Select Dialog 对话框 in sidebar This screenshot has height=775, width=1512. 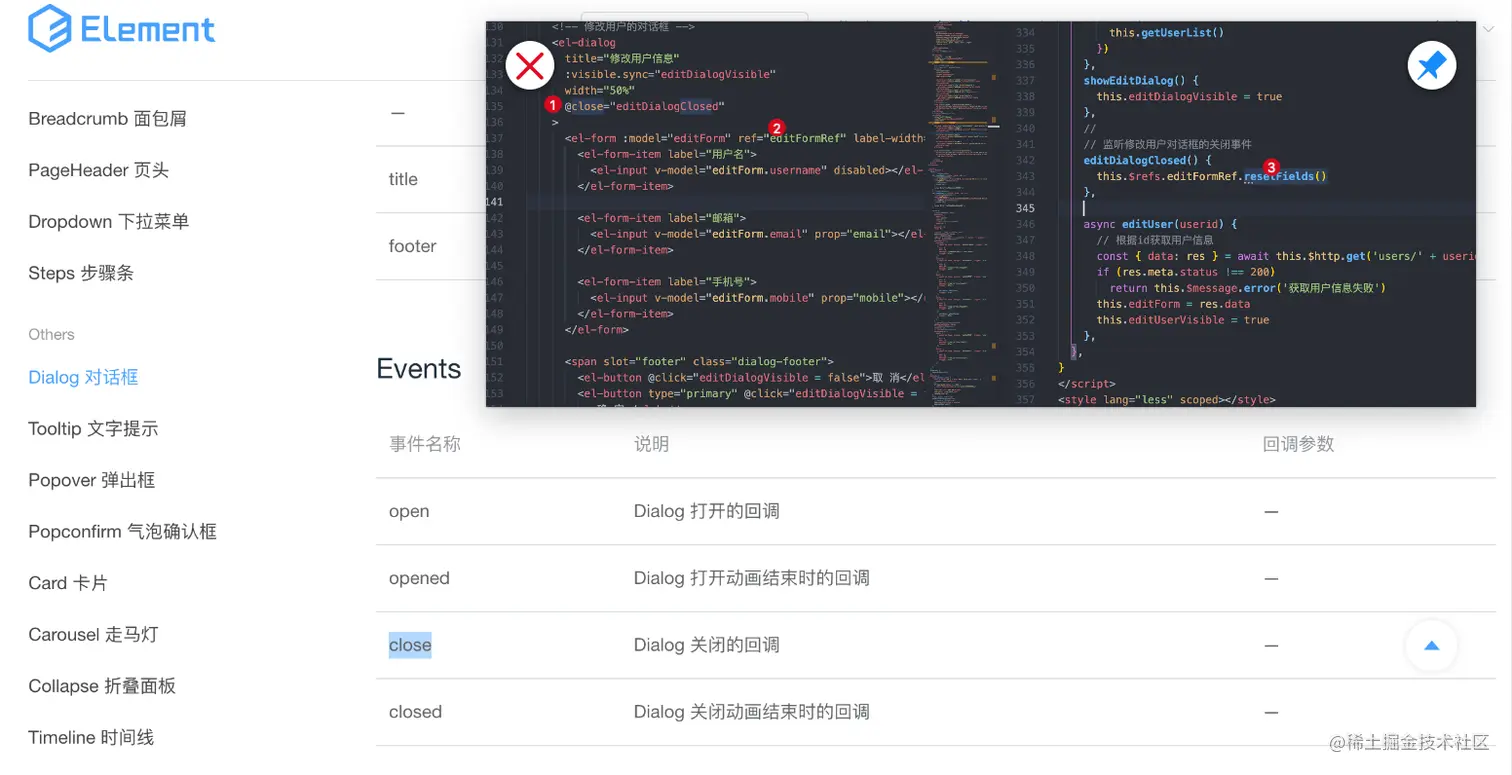[83, 377]
